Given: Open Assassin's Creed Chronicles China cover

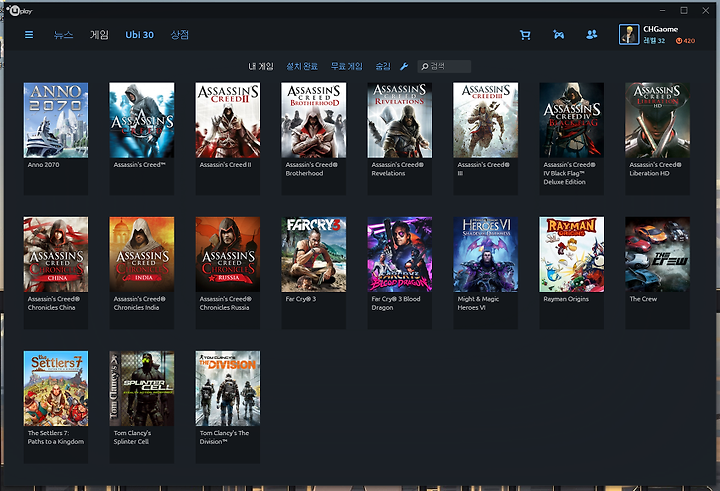Looking at the screenshot, I should point(56,254).
